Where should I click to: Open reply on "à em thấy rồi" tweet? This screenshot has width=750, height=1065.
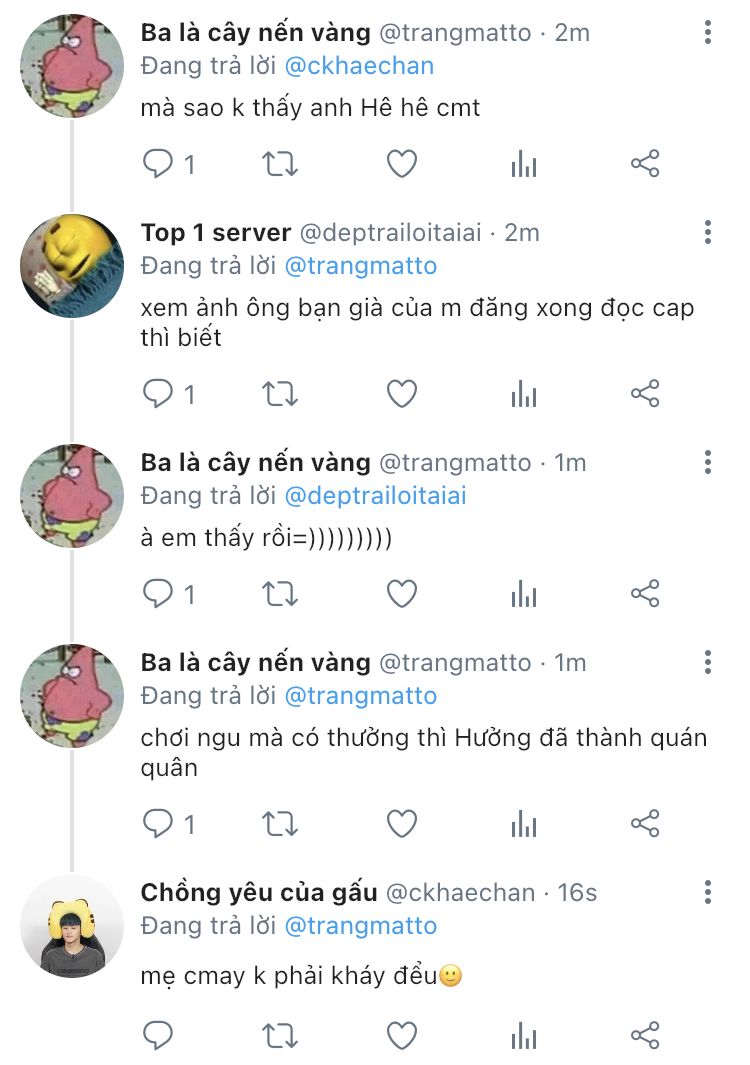[x=158, y=593]
